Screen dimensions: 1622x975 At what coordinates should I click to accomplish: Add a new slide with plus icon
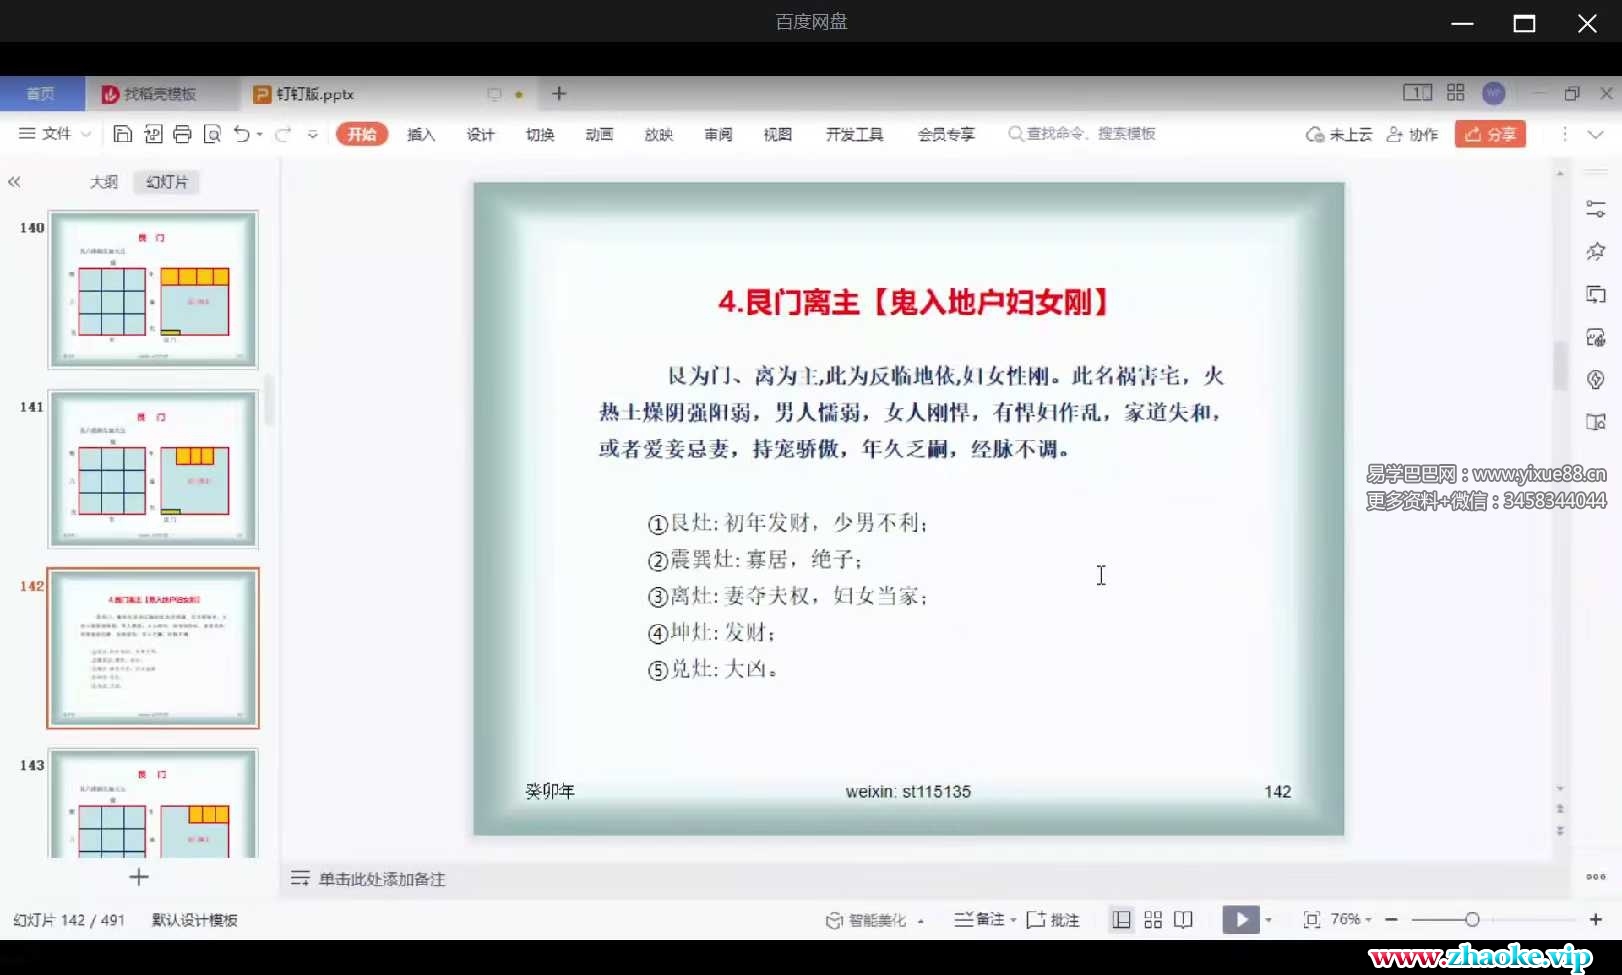[x=139, y=877]
